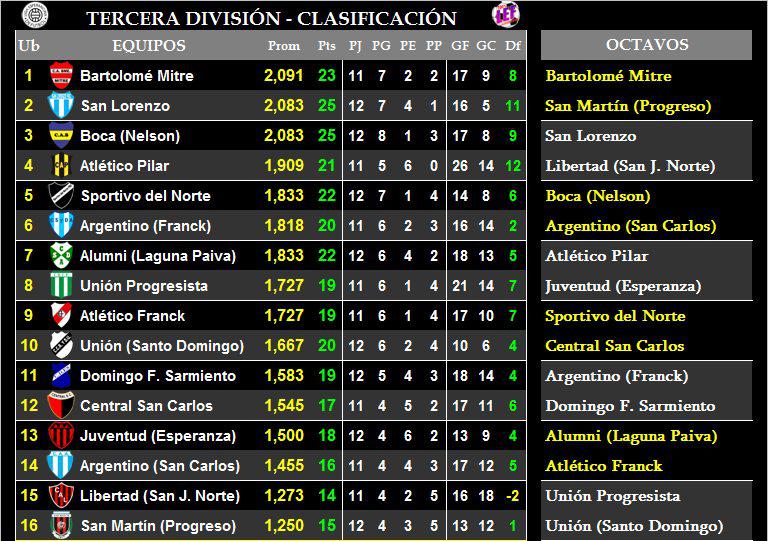This screenshot has height=541, width=768.
Task: Click the league logo left of the title
Action: 35,15
